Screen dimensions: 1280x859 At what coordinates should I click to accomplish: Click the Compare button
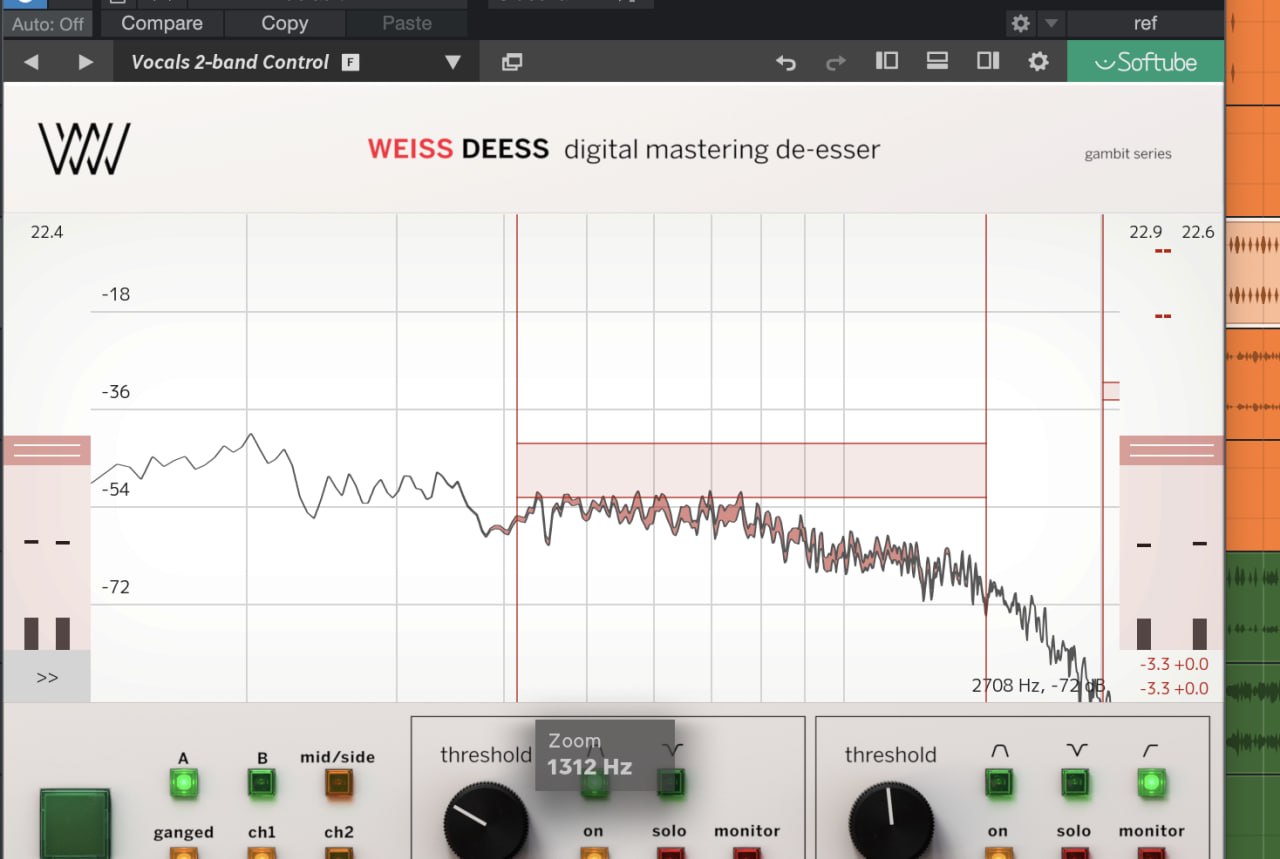pyautogui.click(x=162, y=23)
